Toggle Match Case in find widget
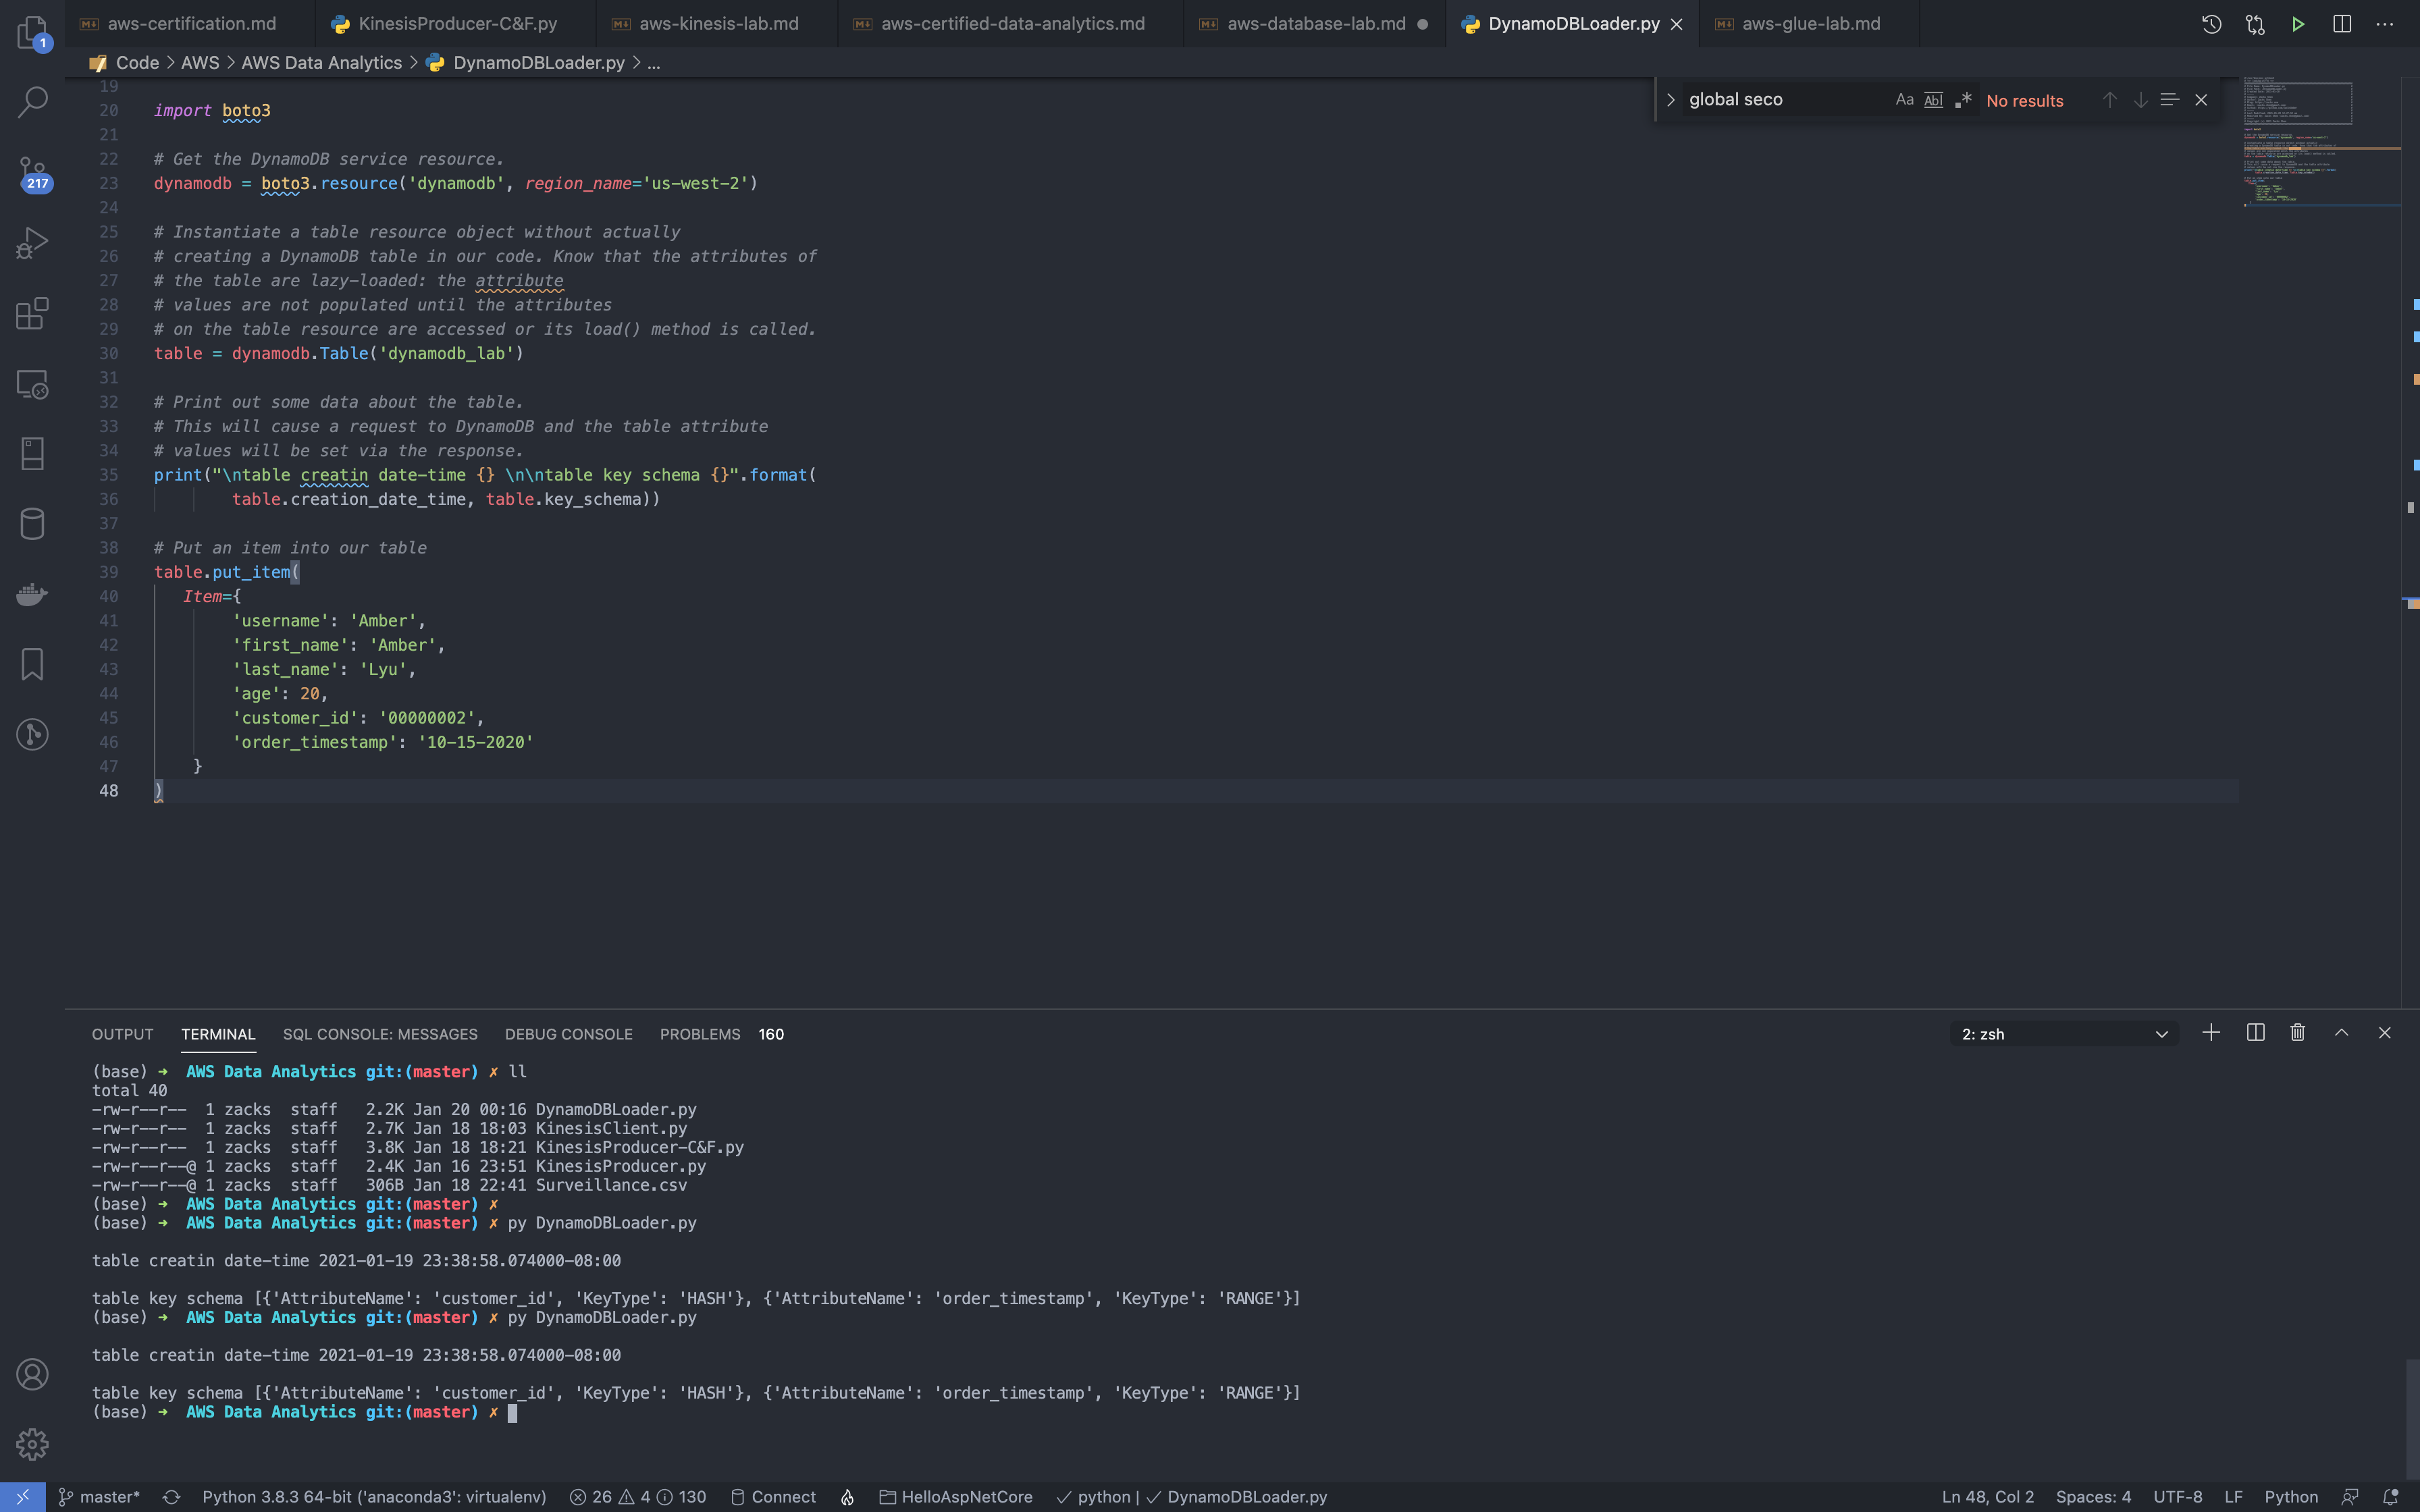 pyautogui.click(x=1904, y=100)
